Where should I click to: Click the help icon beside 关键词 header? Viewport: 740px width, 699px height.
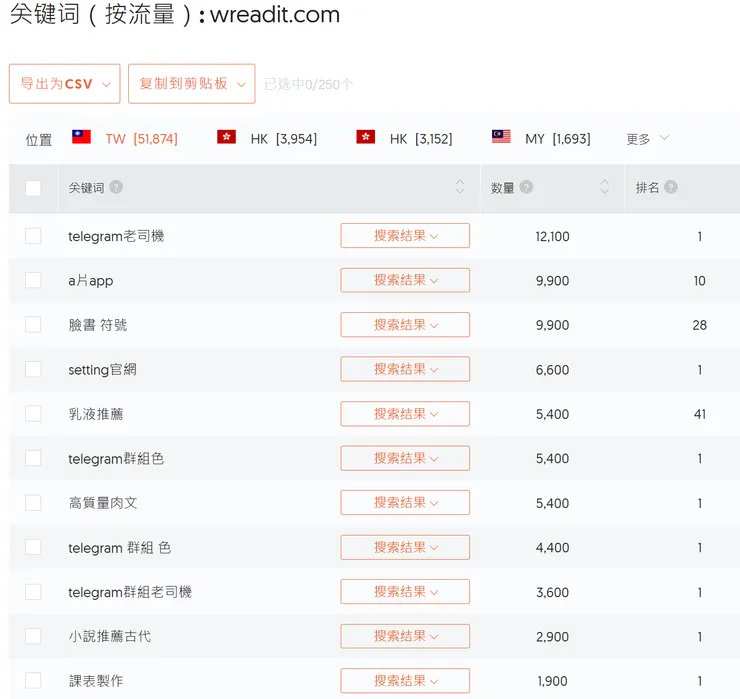click(x=116, y=187)
